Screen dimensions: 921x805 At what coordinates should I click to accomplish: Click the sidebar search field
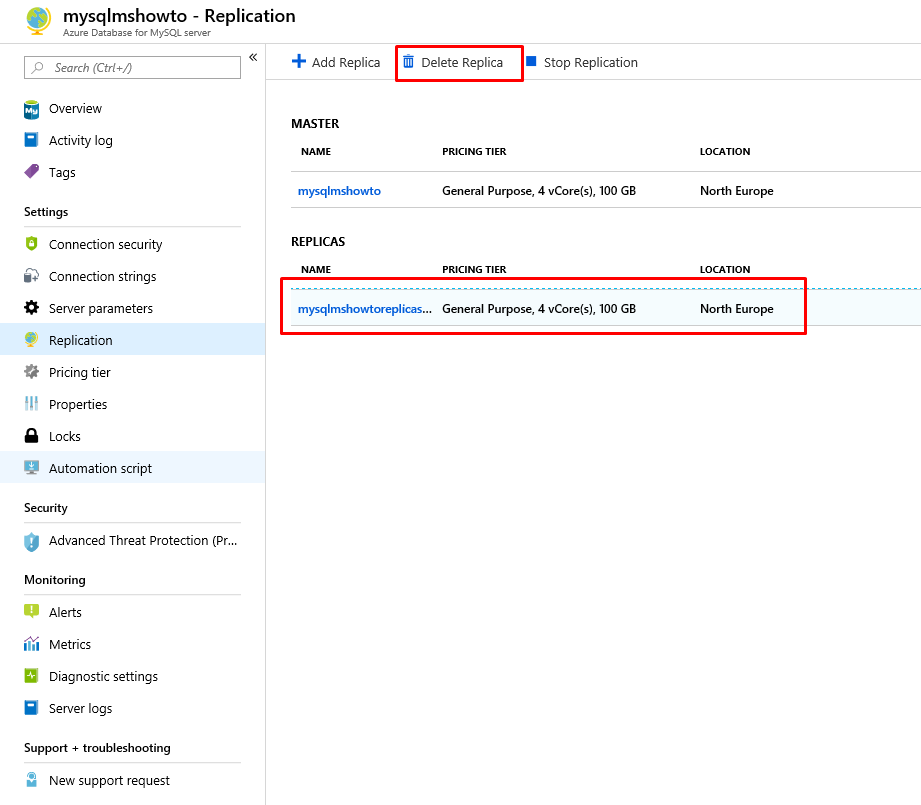(132, 68)
